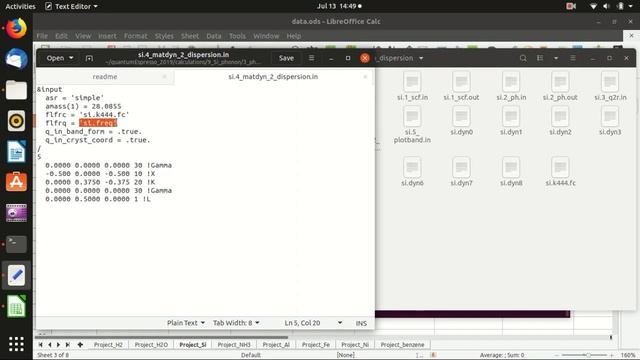Expand the Open recent files dropdown arrow
The width and height of the screenshot is (640, 360).
point(71,58)
